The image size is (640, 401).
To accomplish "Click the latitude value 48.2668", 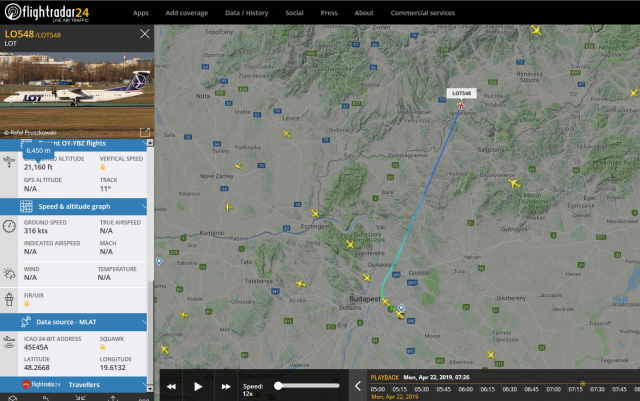I will (x=36, y=368).
